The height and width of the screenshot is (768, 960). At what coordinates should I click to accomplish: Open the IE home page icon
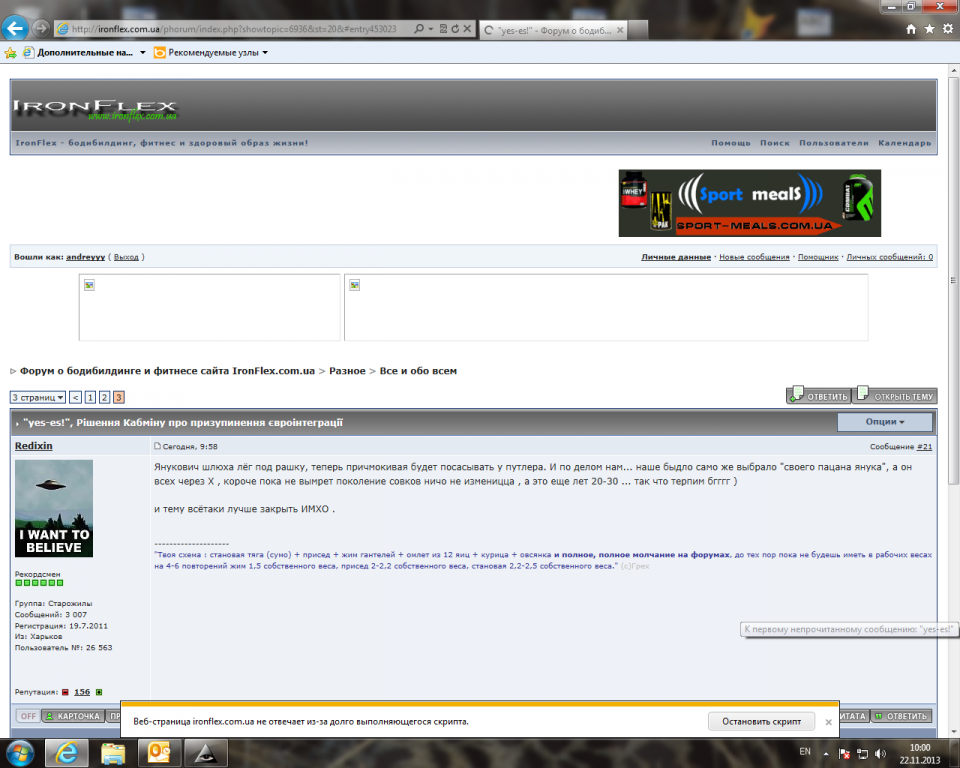point(911,30)
